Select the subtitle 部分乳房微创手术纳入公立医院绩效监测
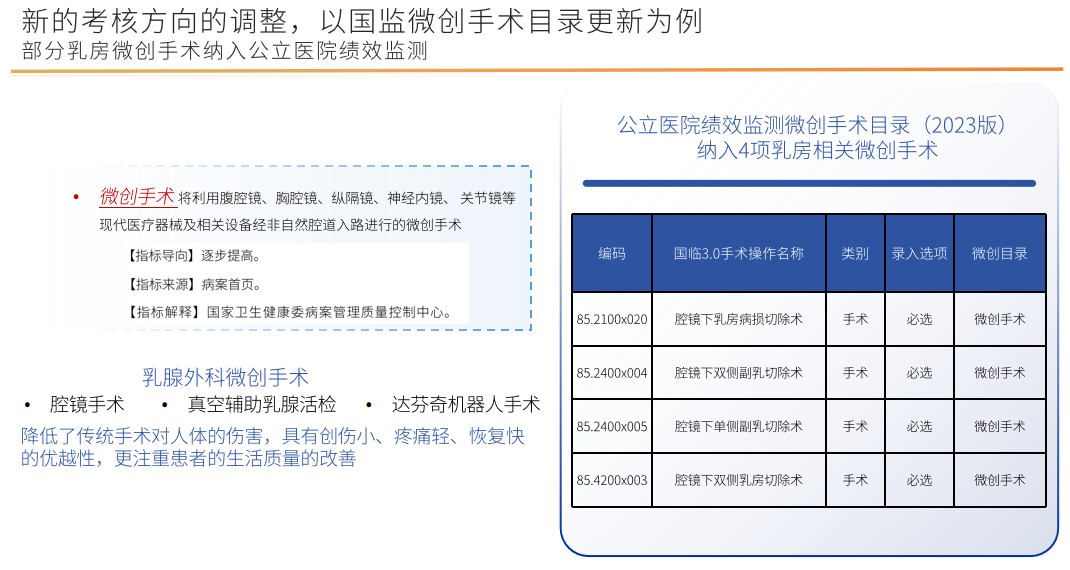Screen dimensions: 1070x570 coord(225,51)
